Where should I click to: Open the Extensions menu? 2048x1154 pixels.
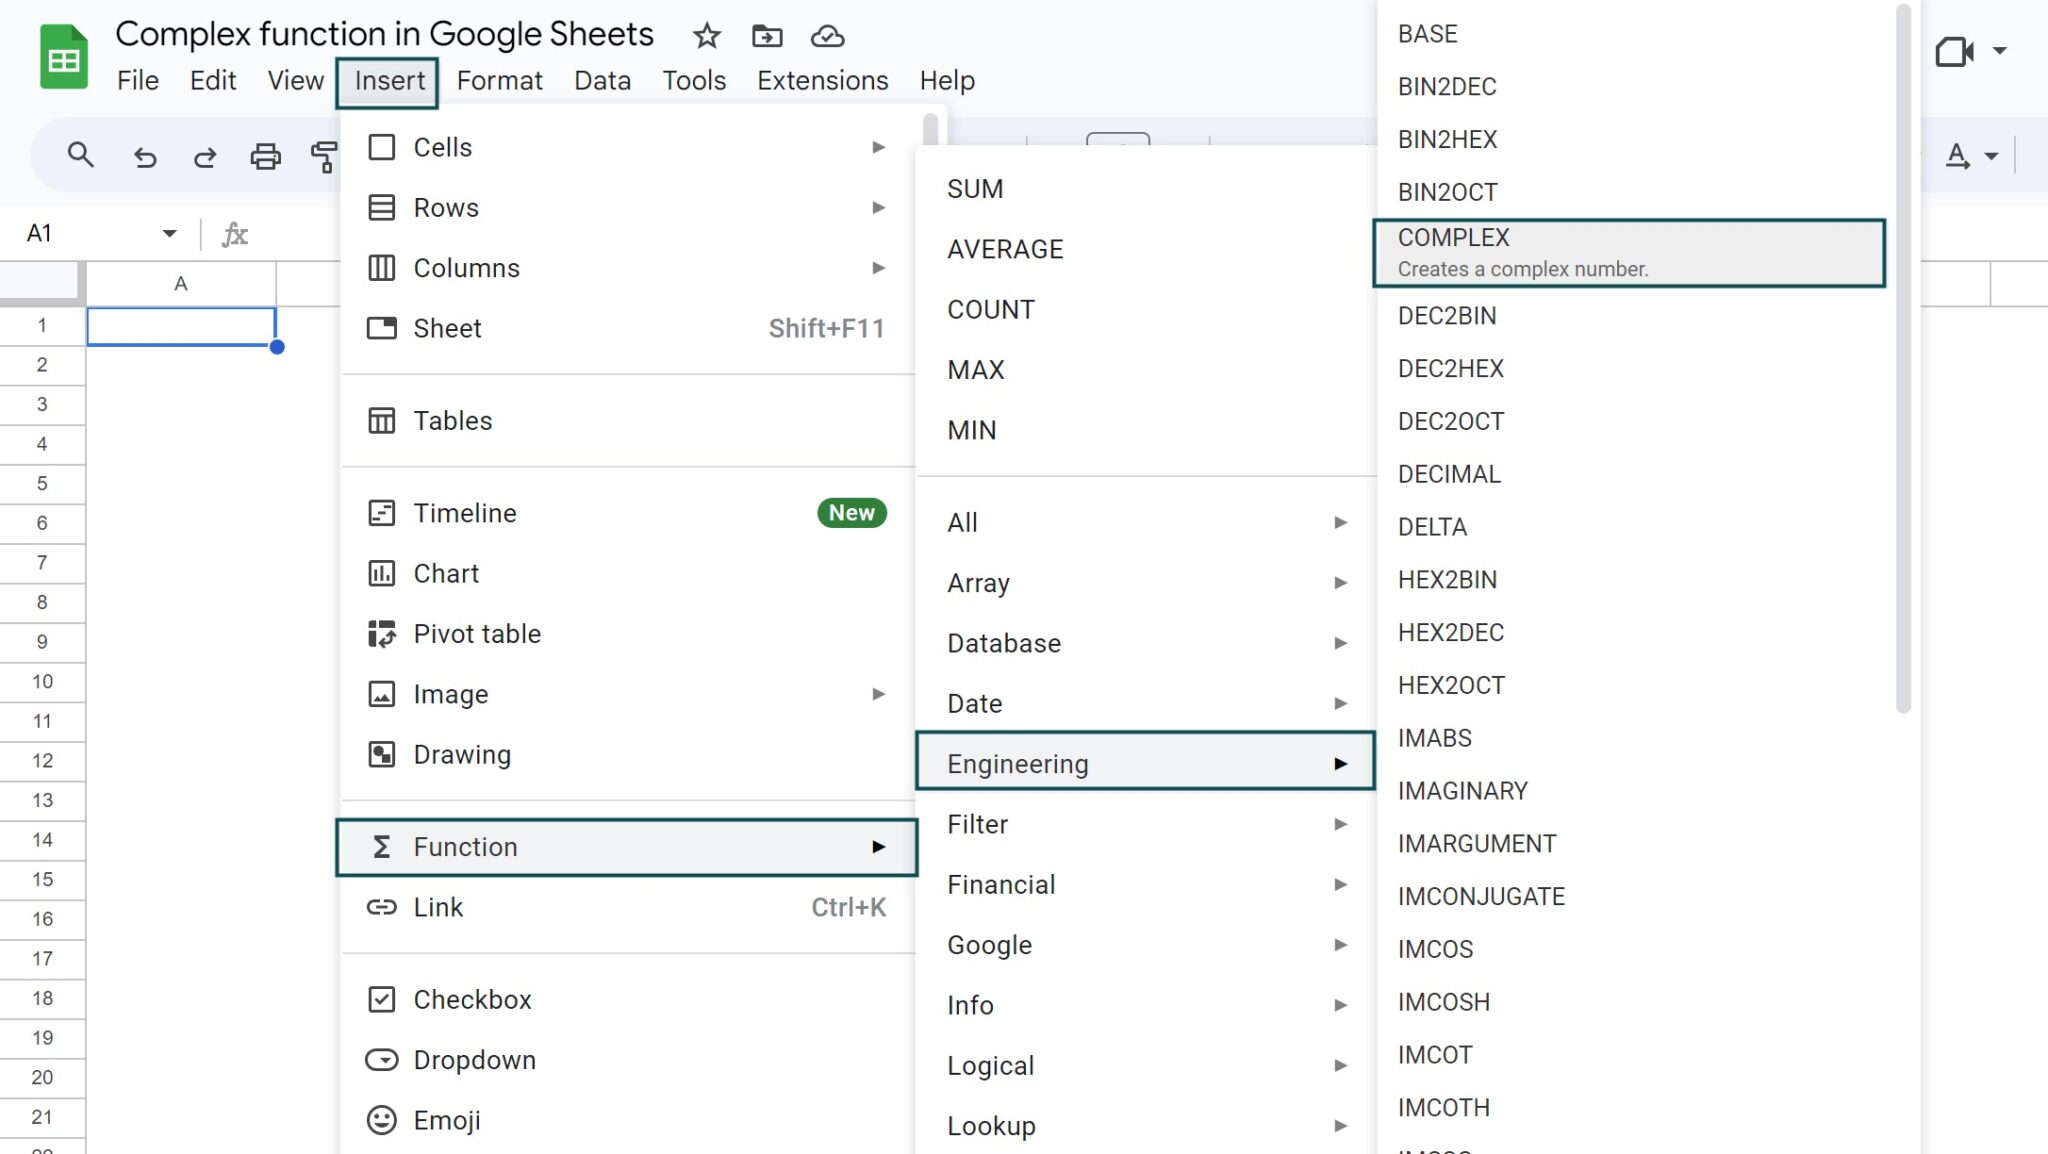[822, 80]
